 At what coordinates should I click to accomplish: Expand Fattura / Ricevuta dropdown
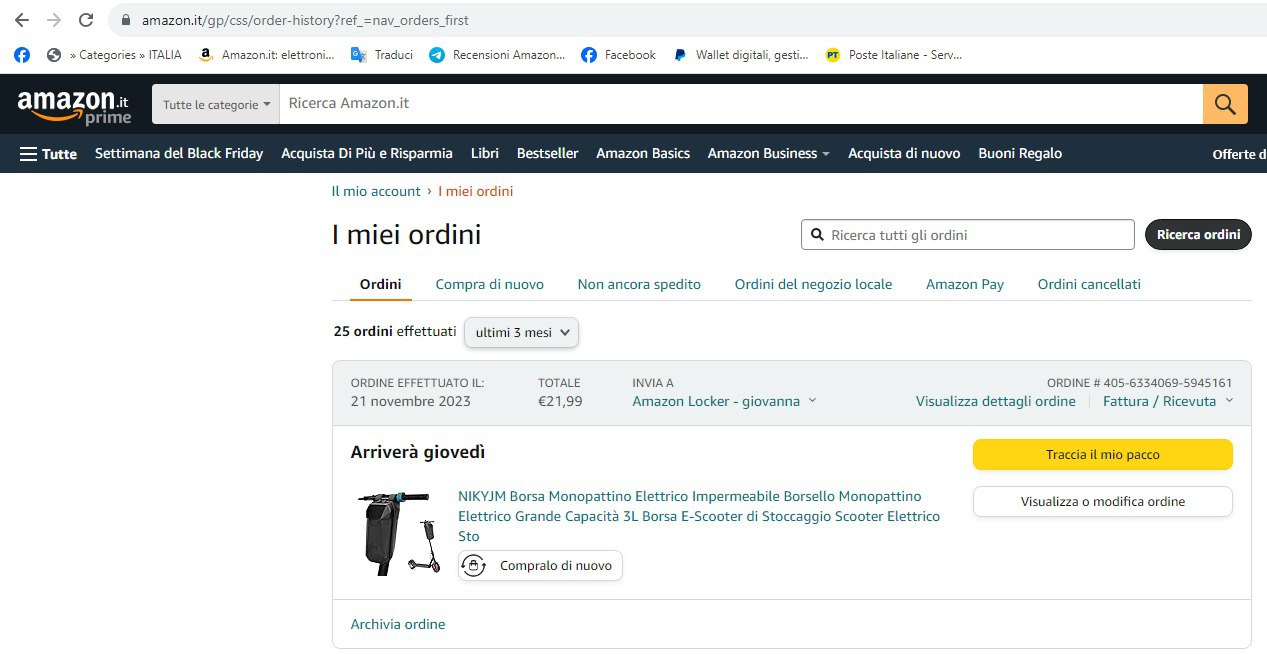point(1168,401)
